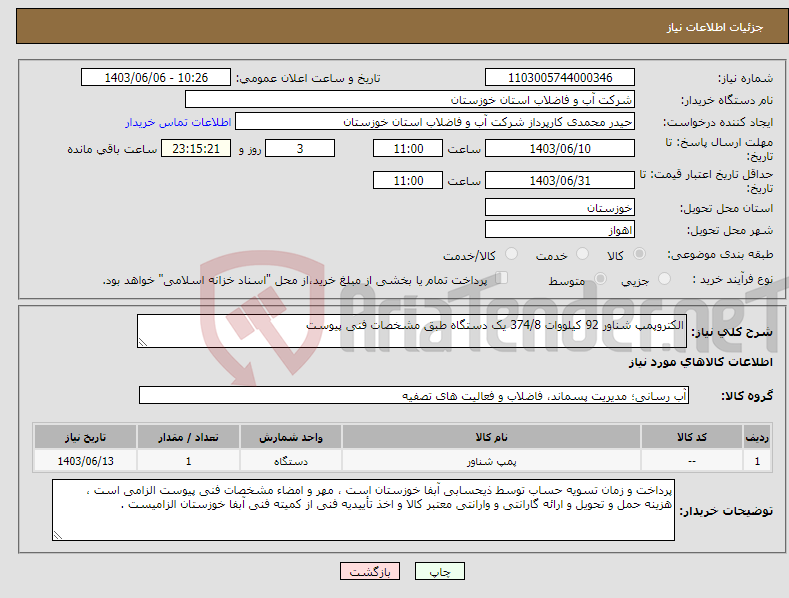Click the announcement date field 1403/06/06 - 10:26

[x=156, y=78]
